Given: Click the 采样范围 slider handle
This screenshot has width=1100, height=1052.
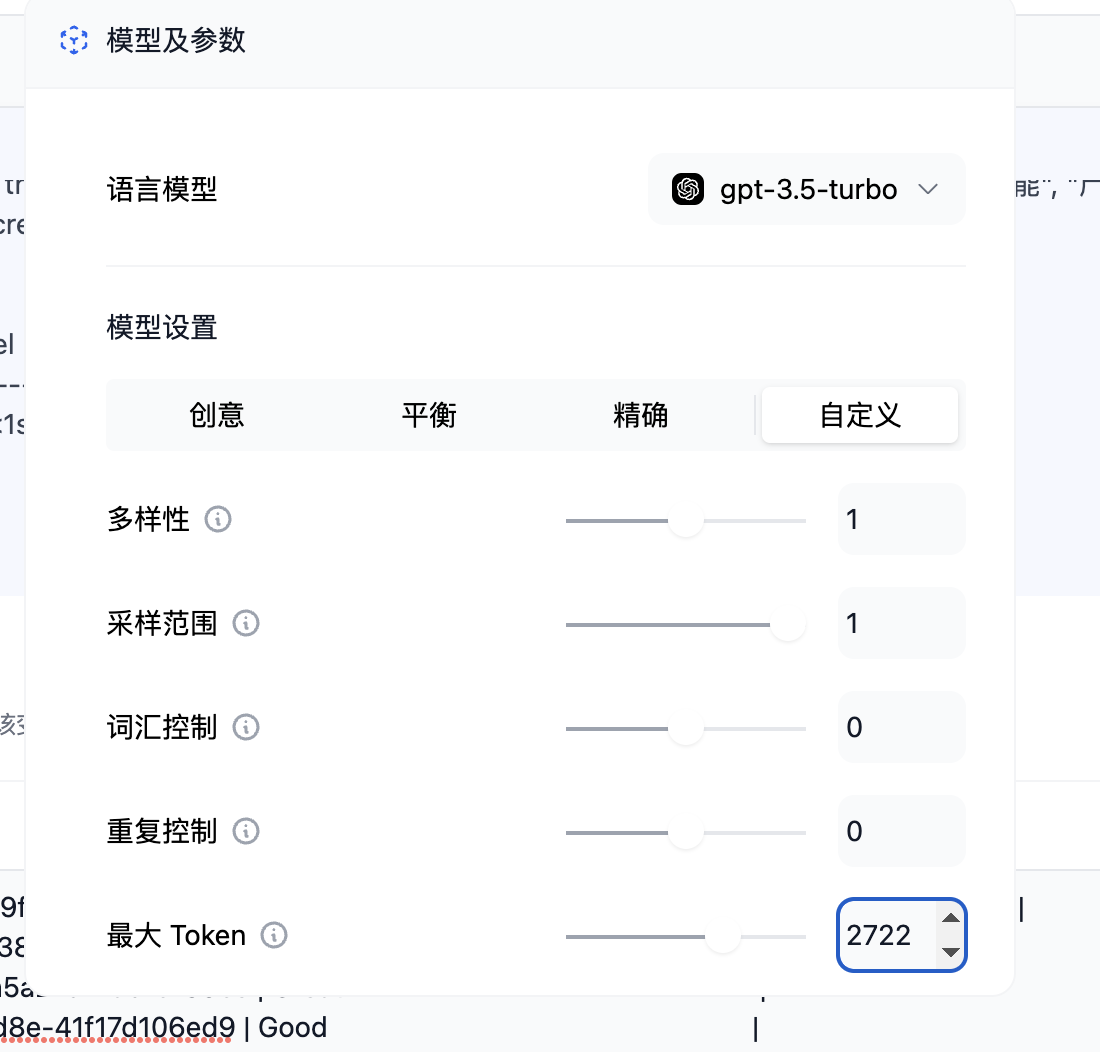Looking at the screenshot, I should pos(787,623).
